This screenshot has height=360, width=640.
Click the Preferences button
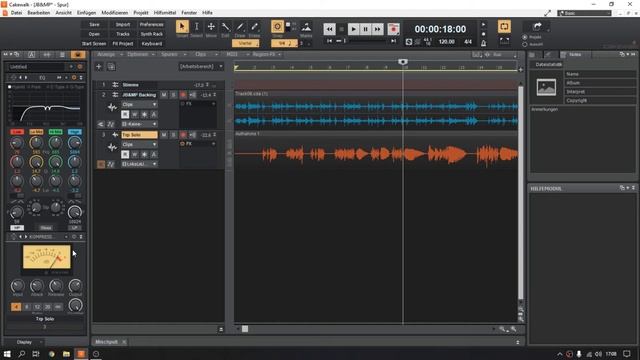click(x=151, y=24)
